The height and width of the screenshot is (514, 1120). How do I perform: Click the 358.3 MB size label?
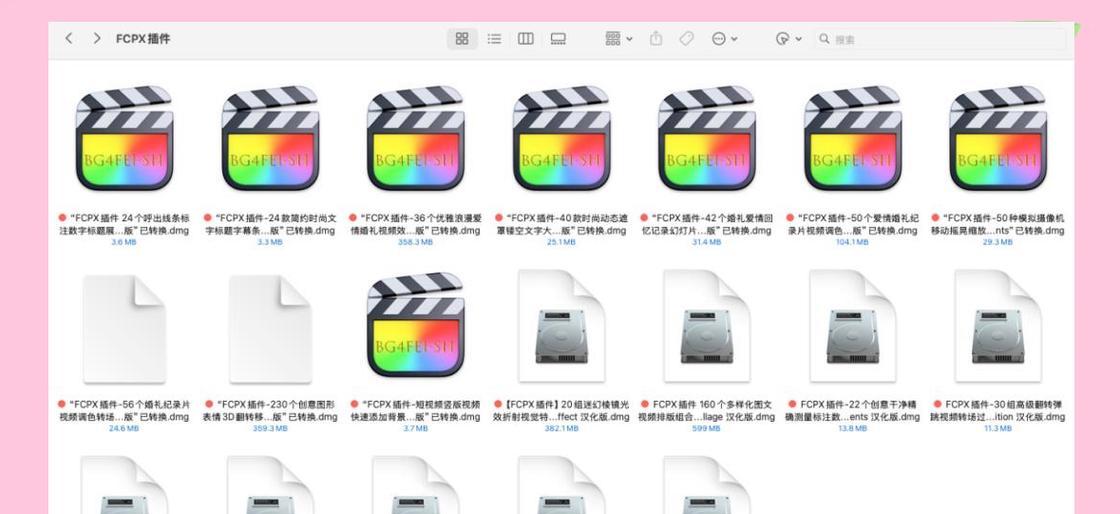[415, 242]
